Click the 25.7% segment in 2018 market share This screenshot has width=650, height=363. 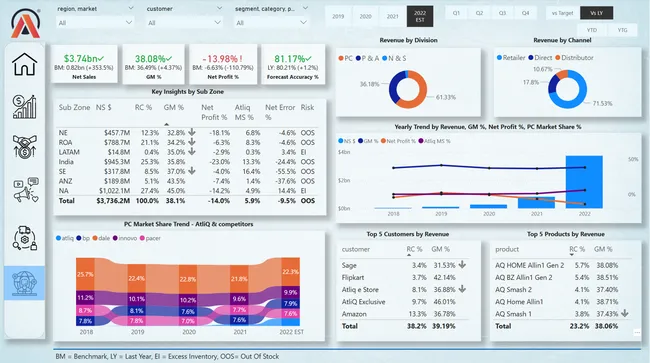(85, 274)
